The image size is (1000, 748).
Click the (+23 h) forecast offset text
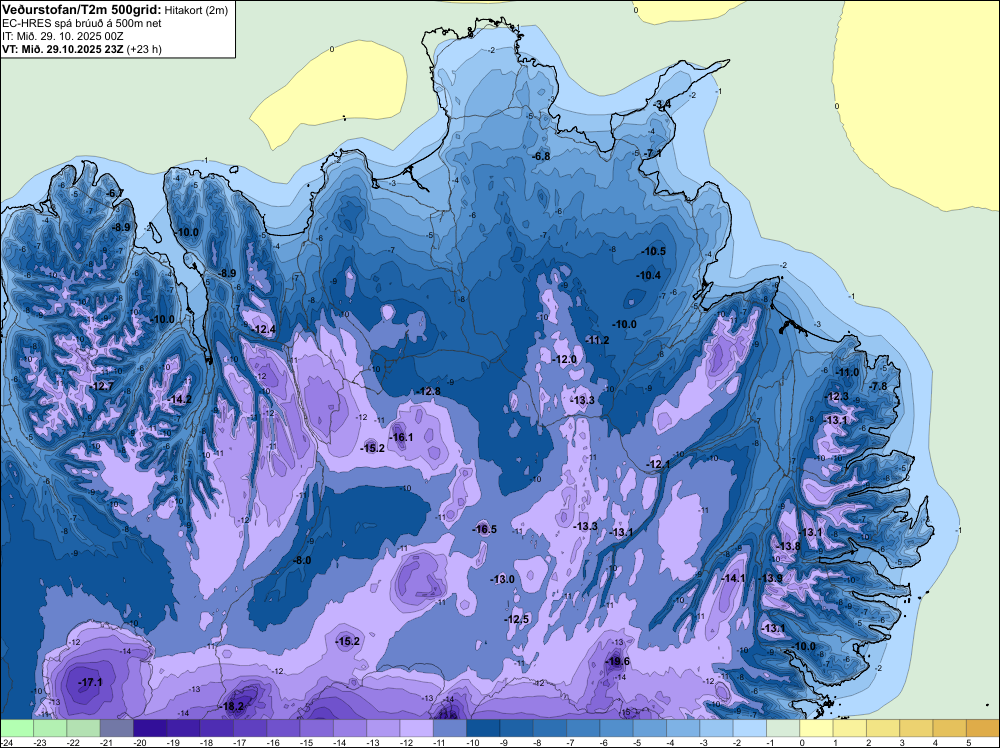(x=144, y=49)
